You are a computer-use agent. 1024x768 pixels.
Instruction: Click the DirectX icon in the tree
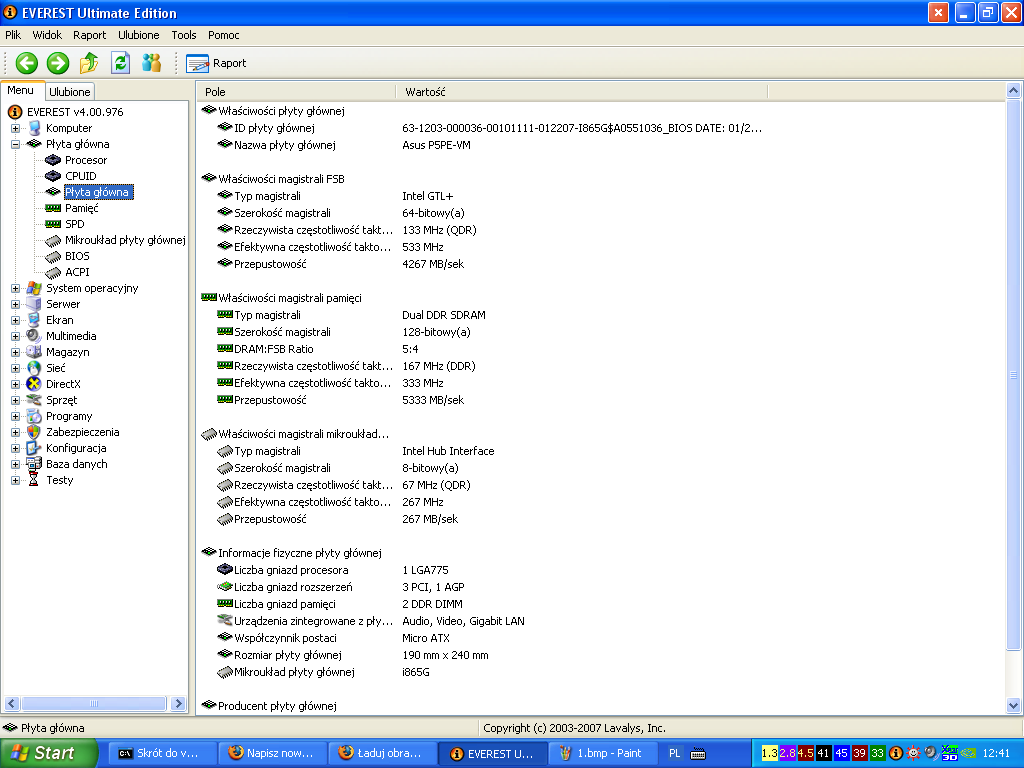pos(34,385)
